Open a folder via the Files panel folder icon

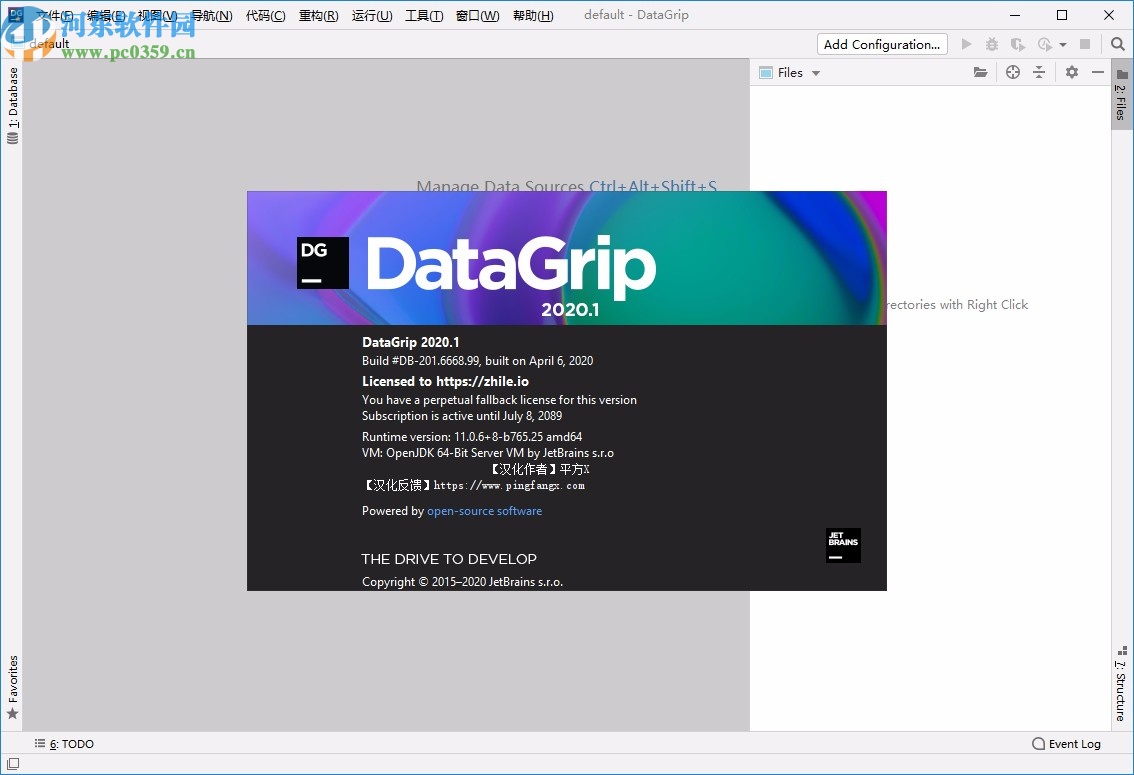pos(980,72)
